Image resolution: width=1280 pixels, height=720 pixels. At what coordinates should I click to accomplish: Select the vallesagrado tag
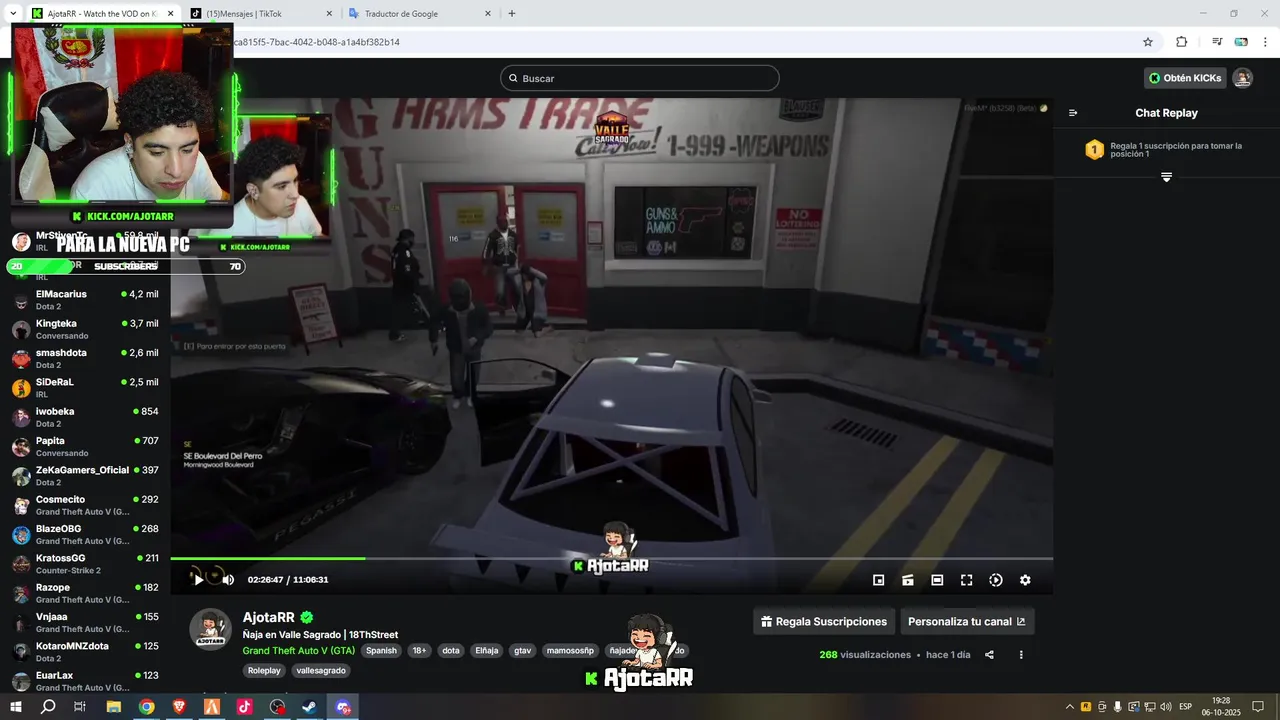click(321, 670)
